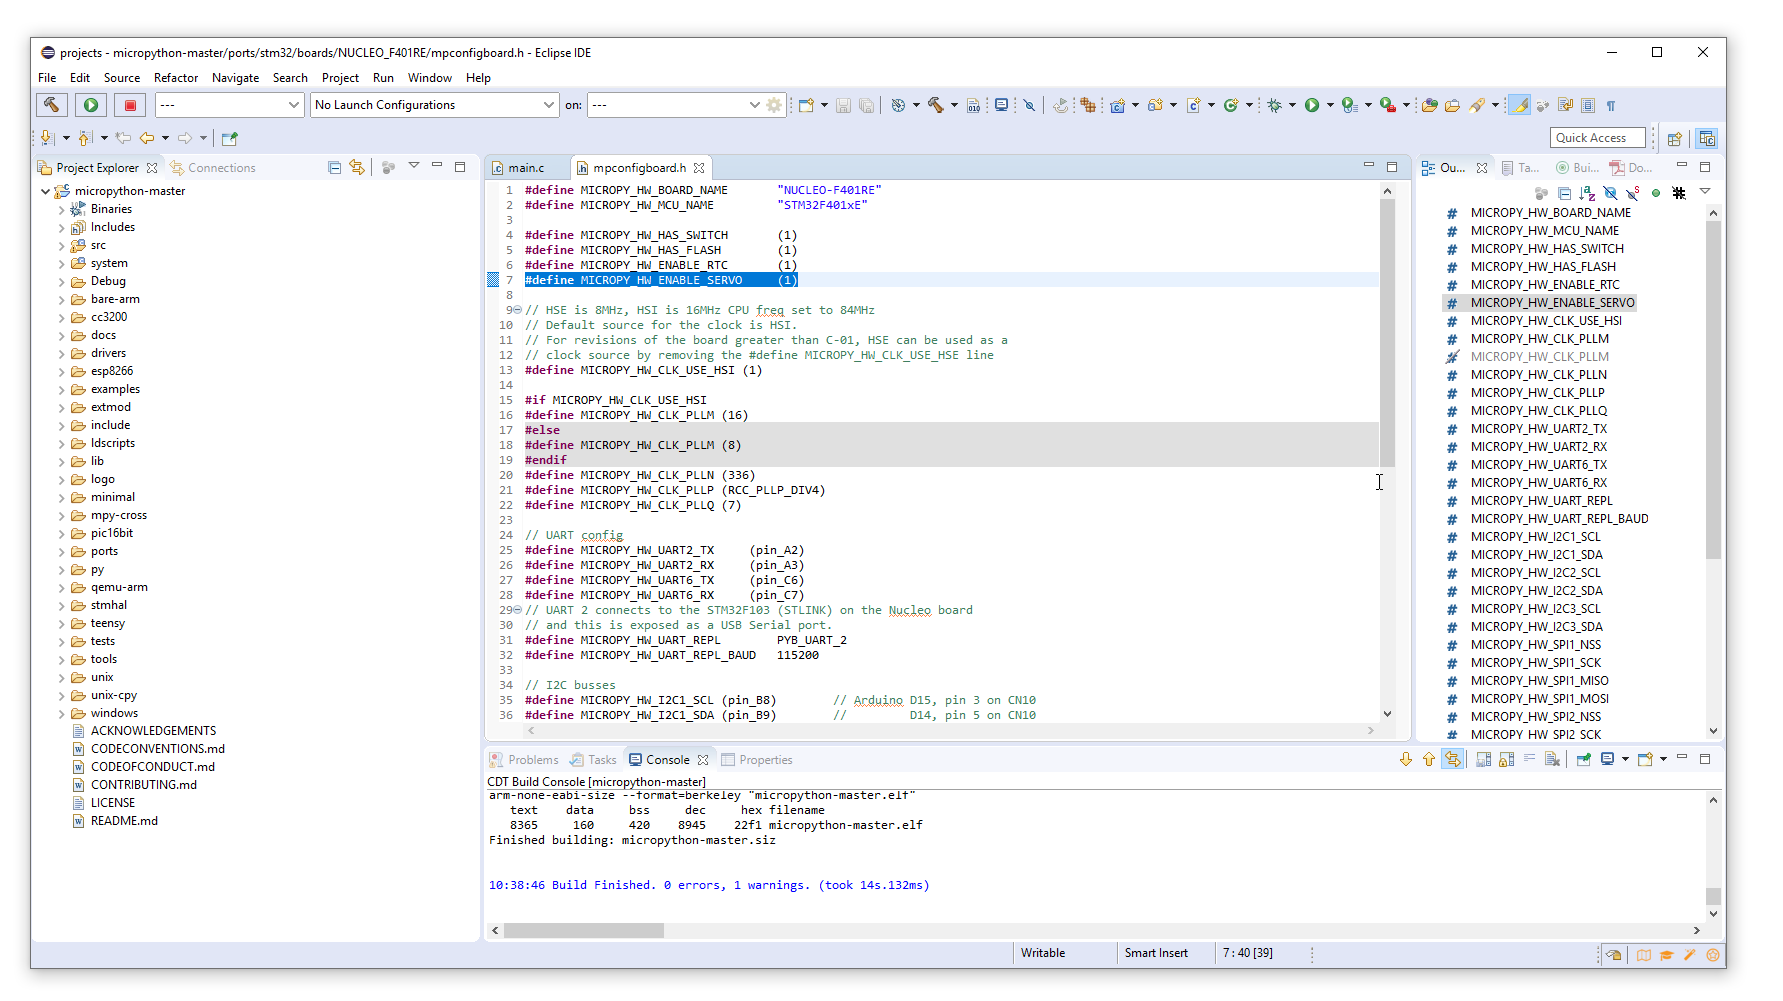Open Project Explorer view menu triangle
Screen dimensions: 1783x1001
[413, 166]
